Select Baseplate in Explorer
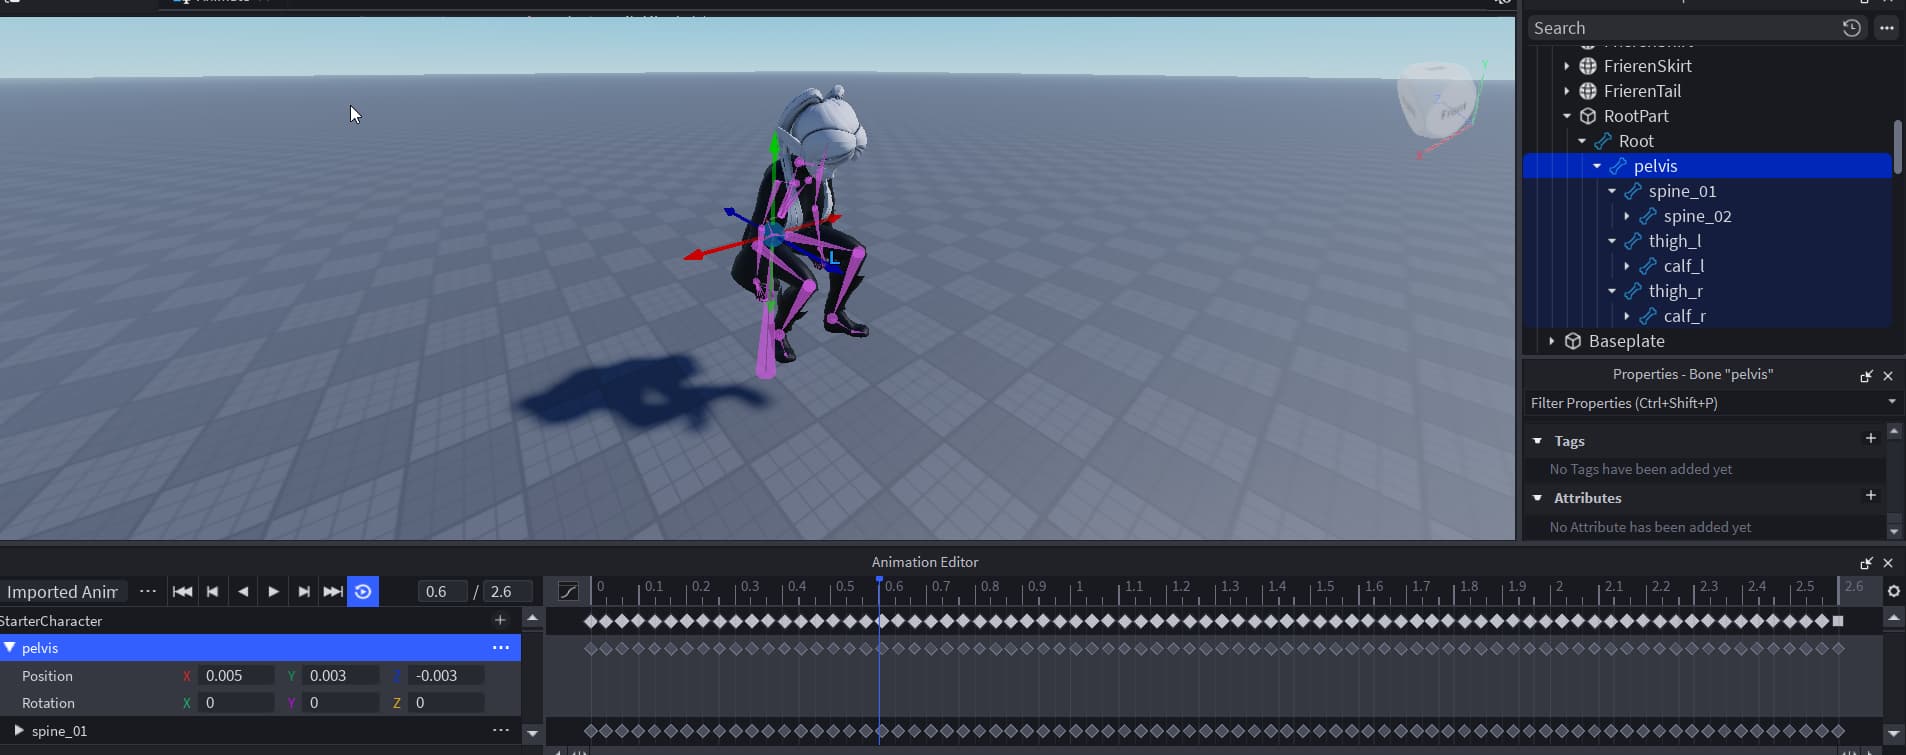1906x755 pixels. (1626, 341)
